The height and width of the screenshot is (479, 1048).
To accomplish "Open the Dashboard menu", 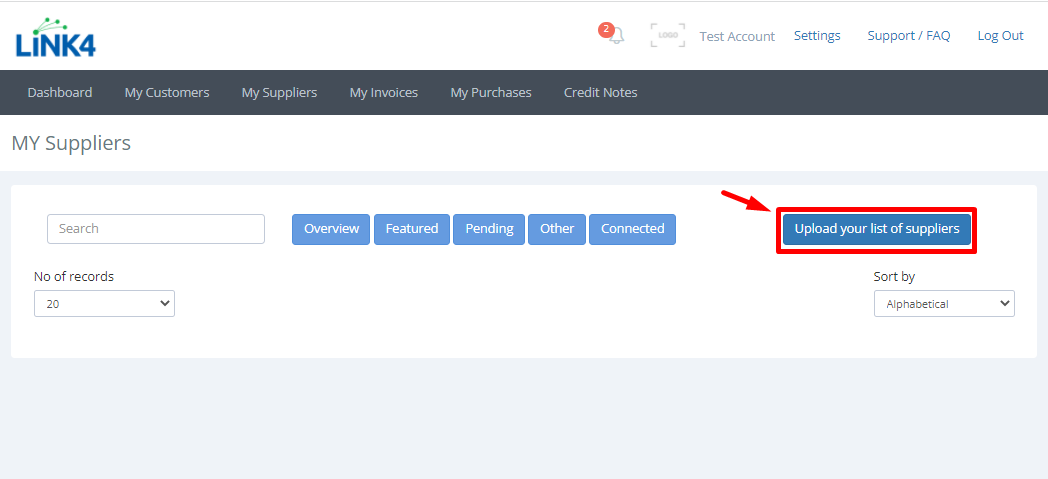I will click(59, 92).
